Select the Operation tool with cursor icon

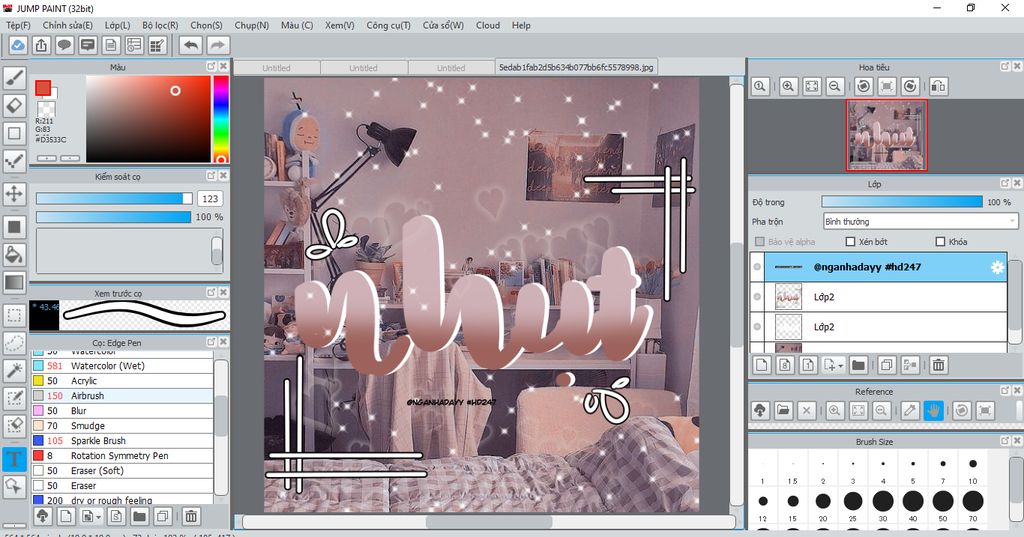coord(14,486)
